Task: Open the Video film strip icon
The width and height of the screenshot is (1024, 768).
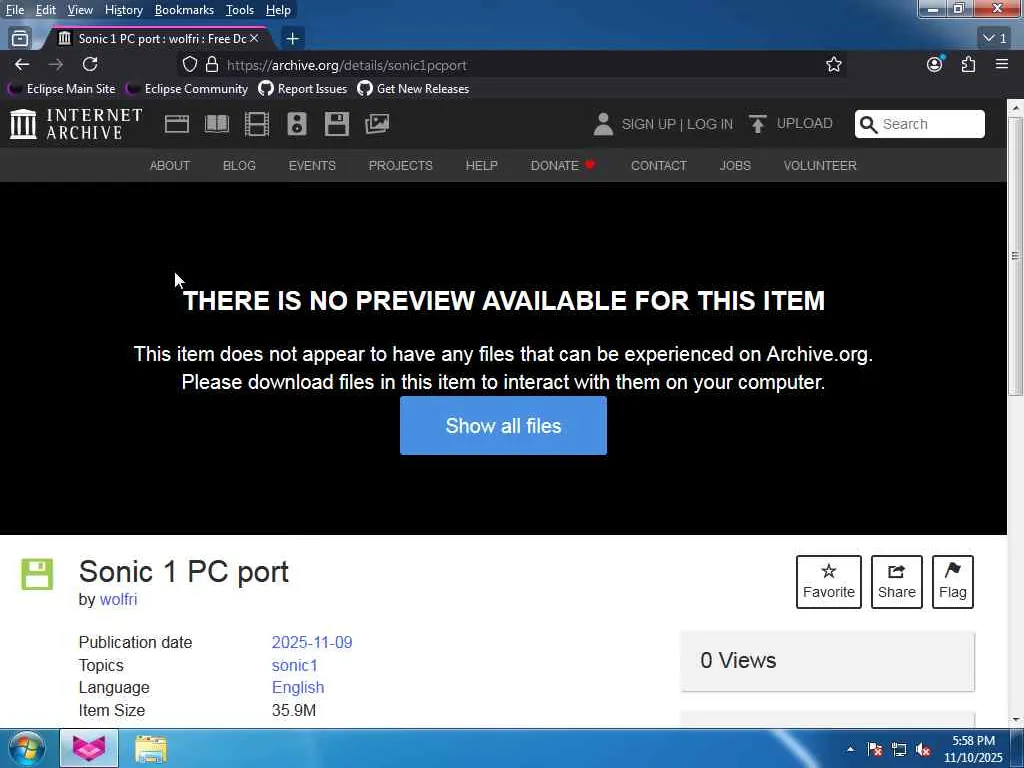Action: [x=257, y=124]
